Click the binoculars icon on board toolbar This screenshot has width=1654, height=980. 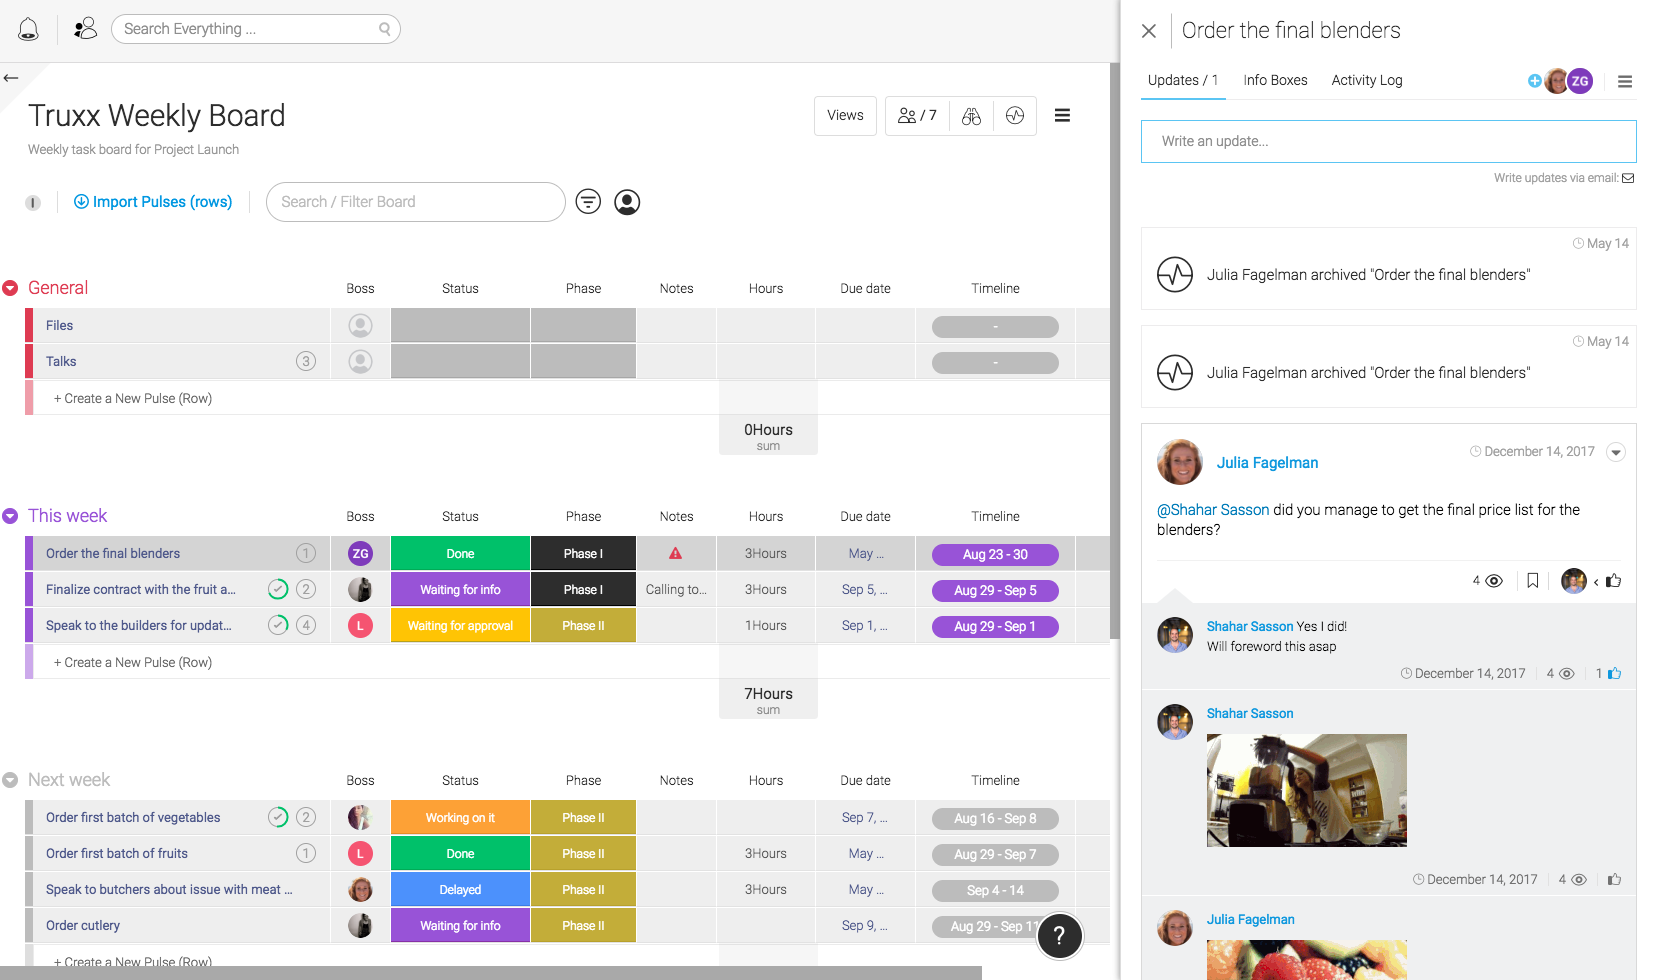[971, 116]
